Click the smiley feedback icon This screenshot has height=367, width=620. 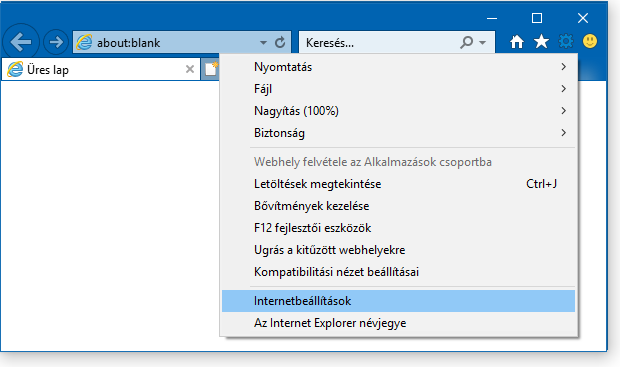[x=590, y=41]
